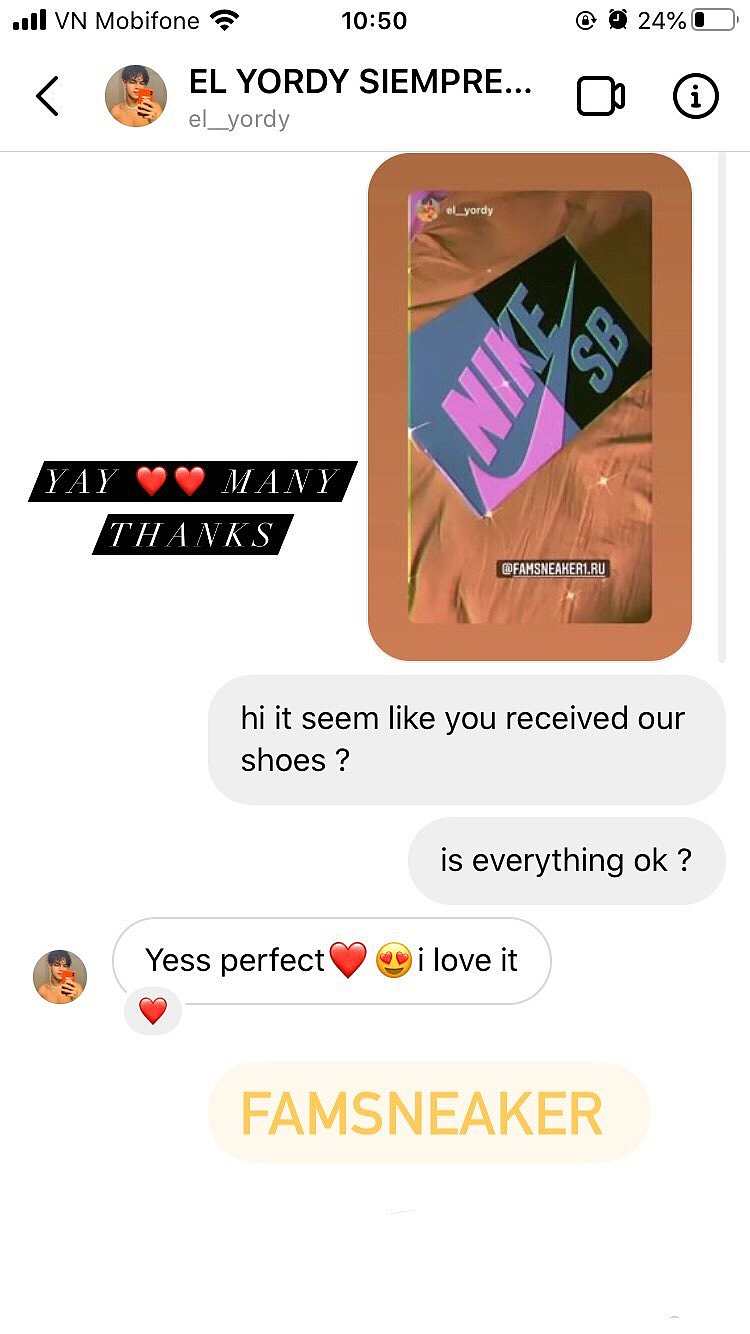The width and height of the screenshot is (750, 1334).
Task: Tap the el_yordy label inside the story
Action: coord(469,210)
